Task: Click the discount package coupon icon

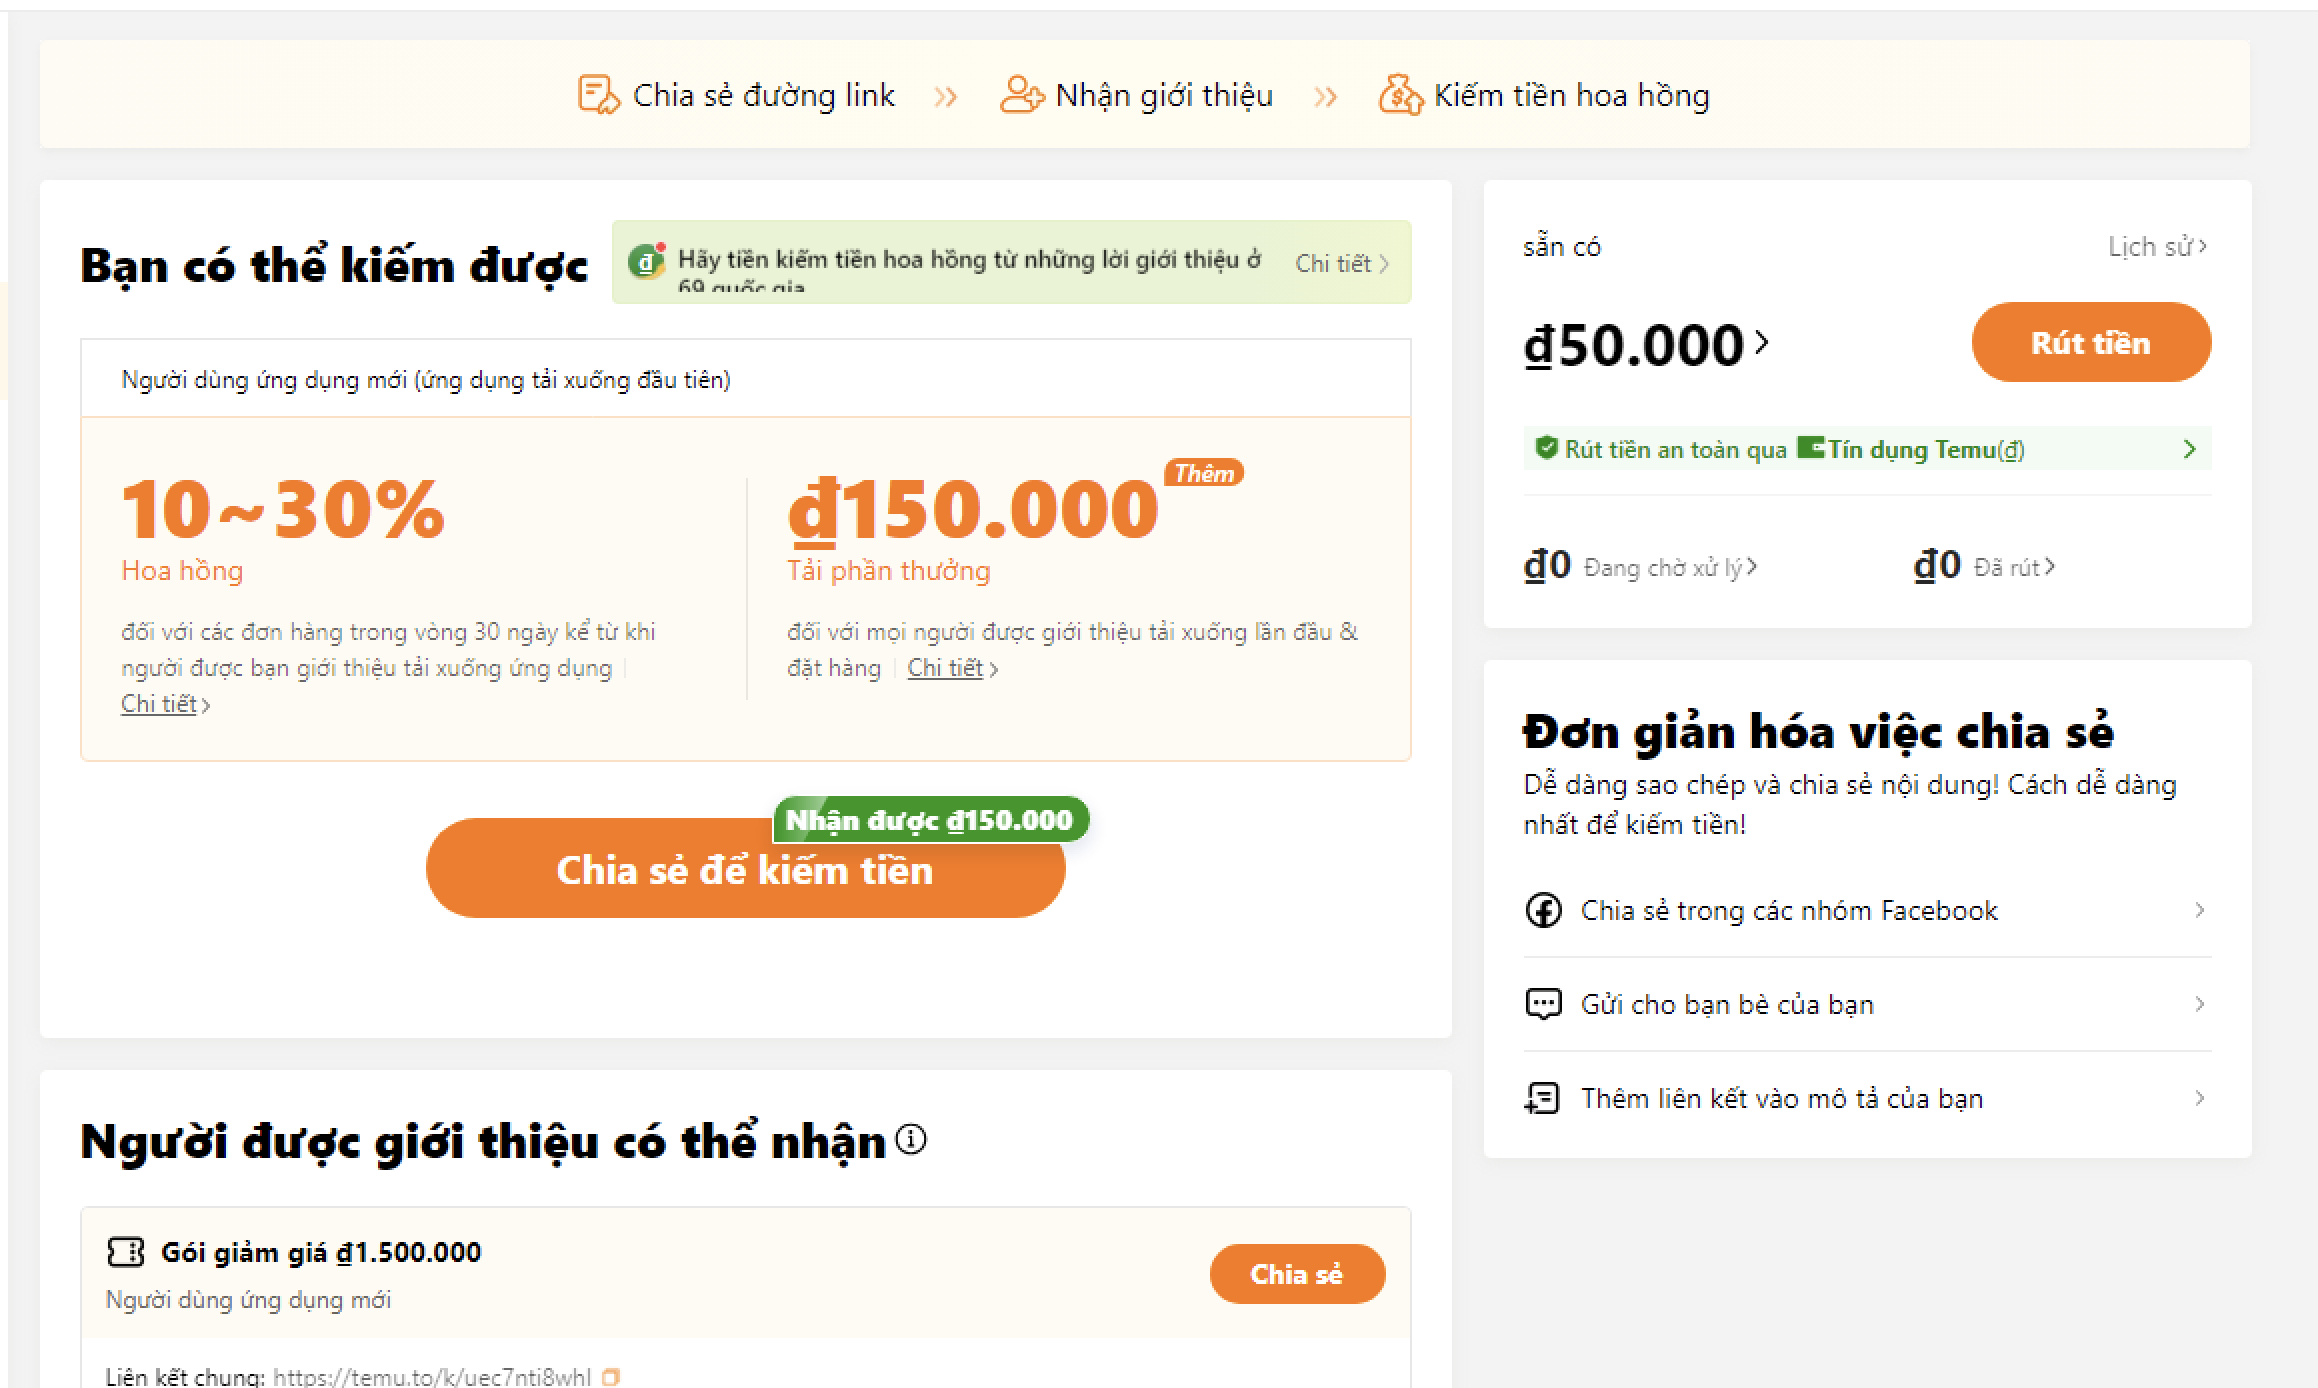Action: (x=125, y=1252)
